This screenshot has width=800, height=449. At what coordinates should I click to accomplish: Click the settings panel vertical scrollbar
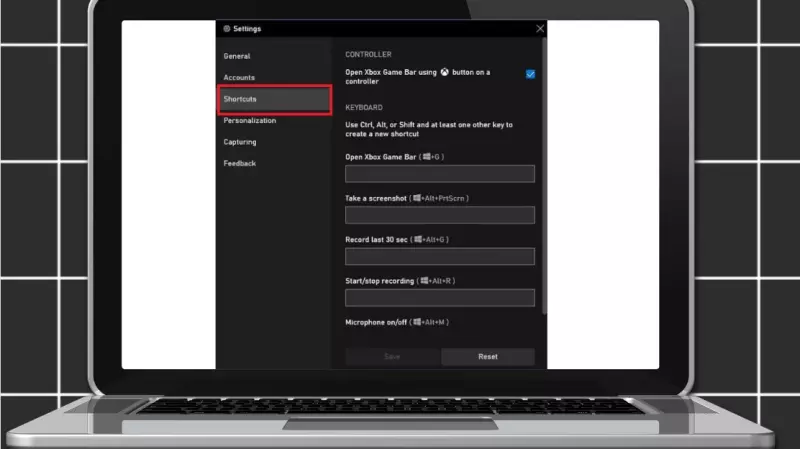click(x=544, y=180)
